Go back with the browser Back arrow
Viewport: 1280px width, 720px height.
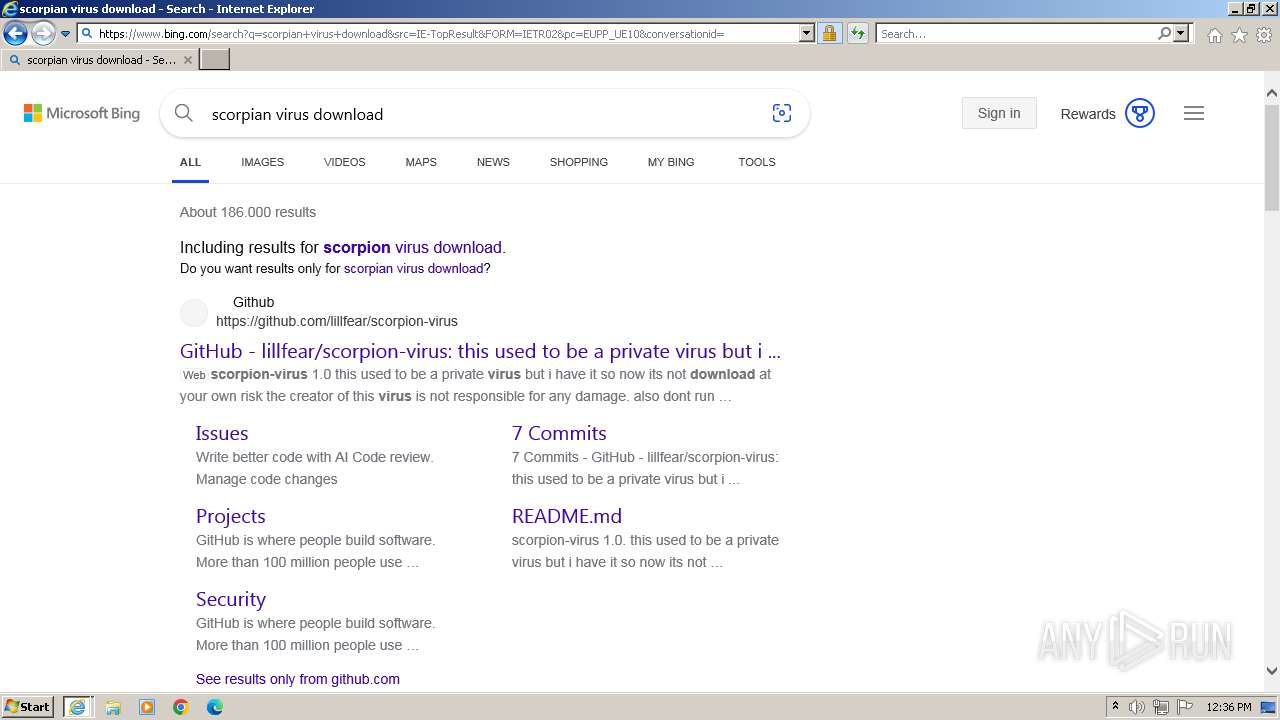pyautogui.click(x=15, y=33)
